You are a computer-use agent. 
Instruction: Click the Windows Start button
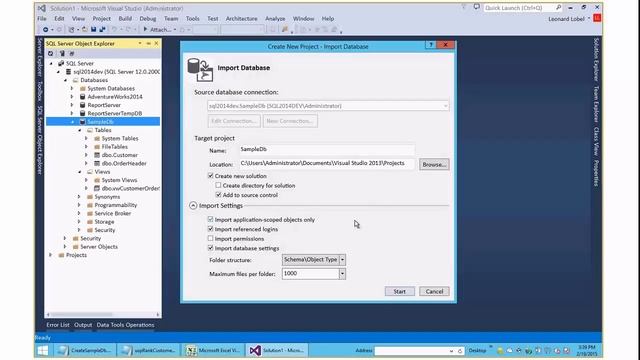pos(43,350)
